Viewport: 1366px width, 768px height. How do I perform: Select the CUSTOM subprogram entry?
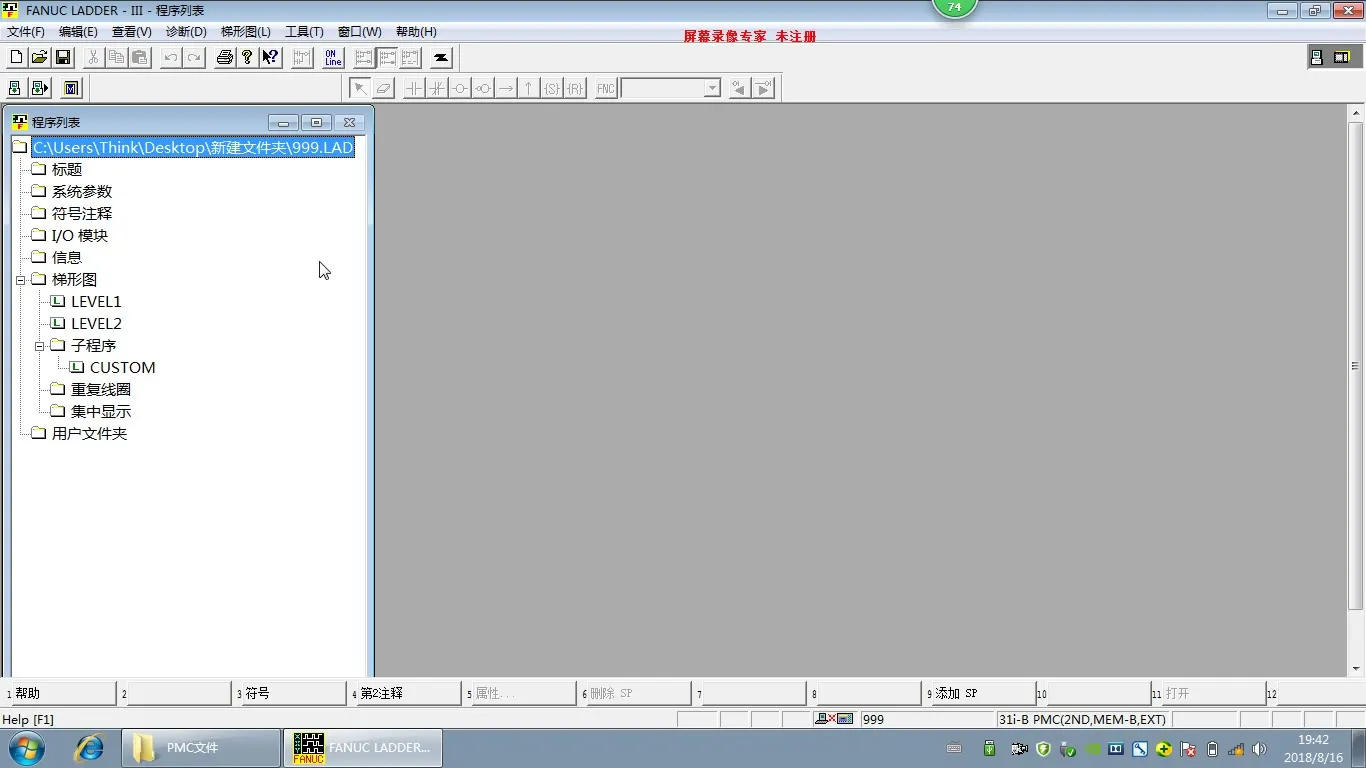[x=122, y=368]
